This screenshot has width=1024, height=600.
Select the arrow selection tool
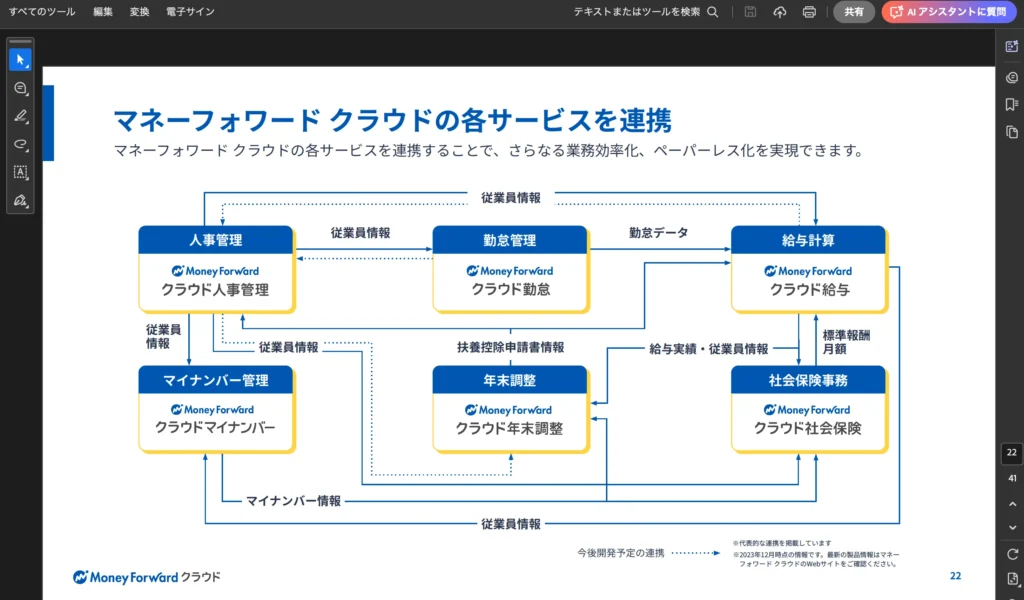[x=20, y=60]
